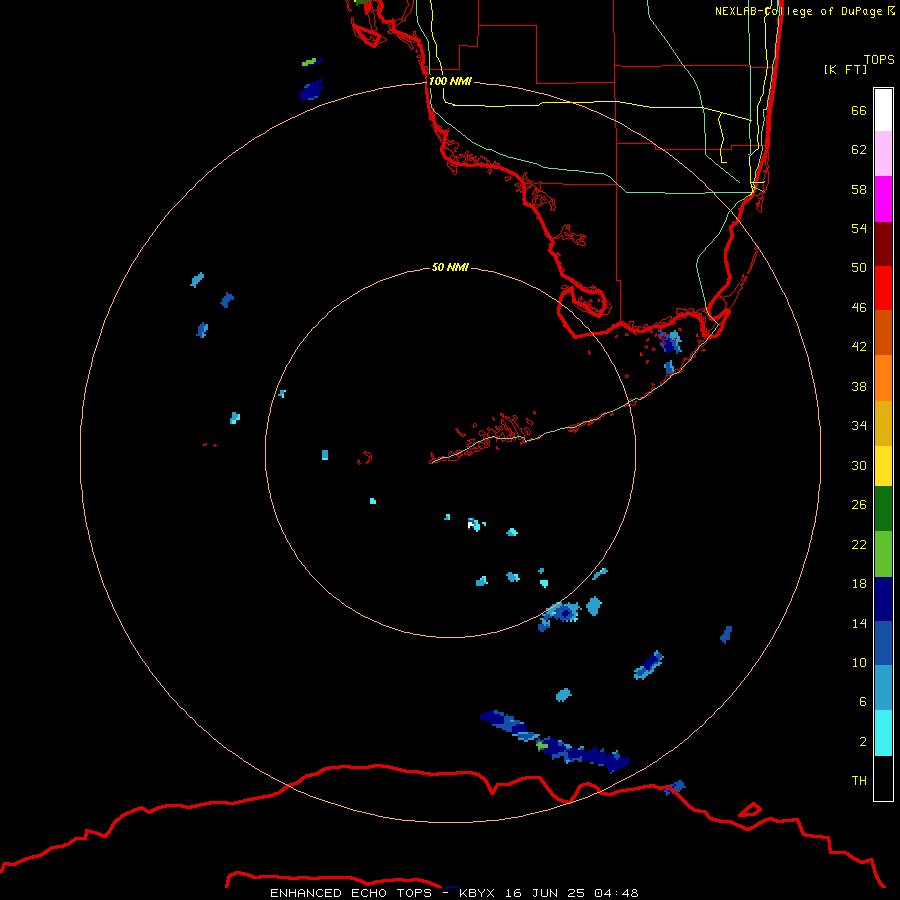
Task: Select the dark green legend swatch
Action: coord(883,509)
